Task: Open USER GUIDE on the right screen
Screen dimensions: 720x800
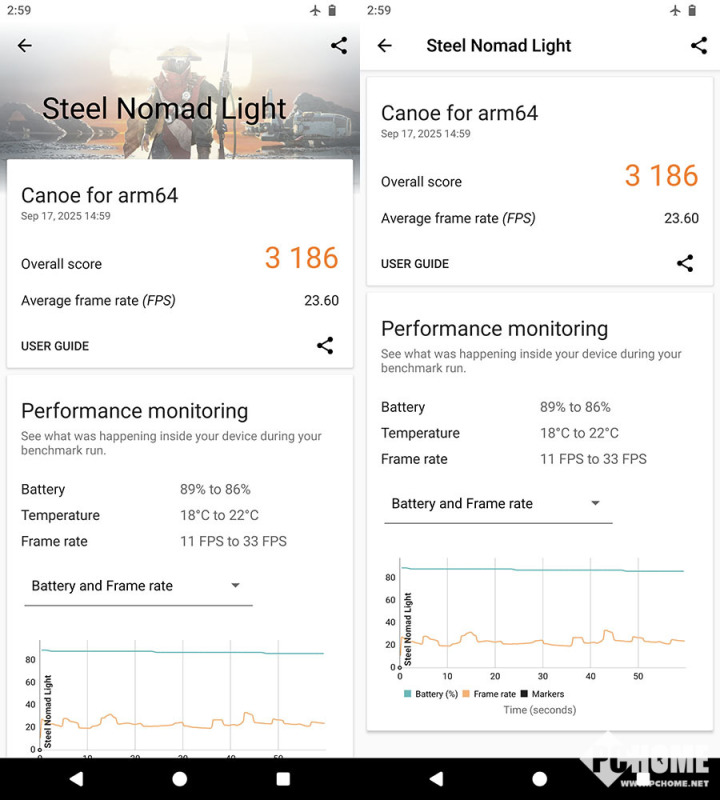Action: click(415, 264)
